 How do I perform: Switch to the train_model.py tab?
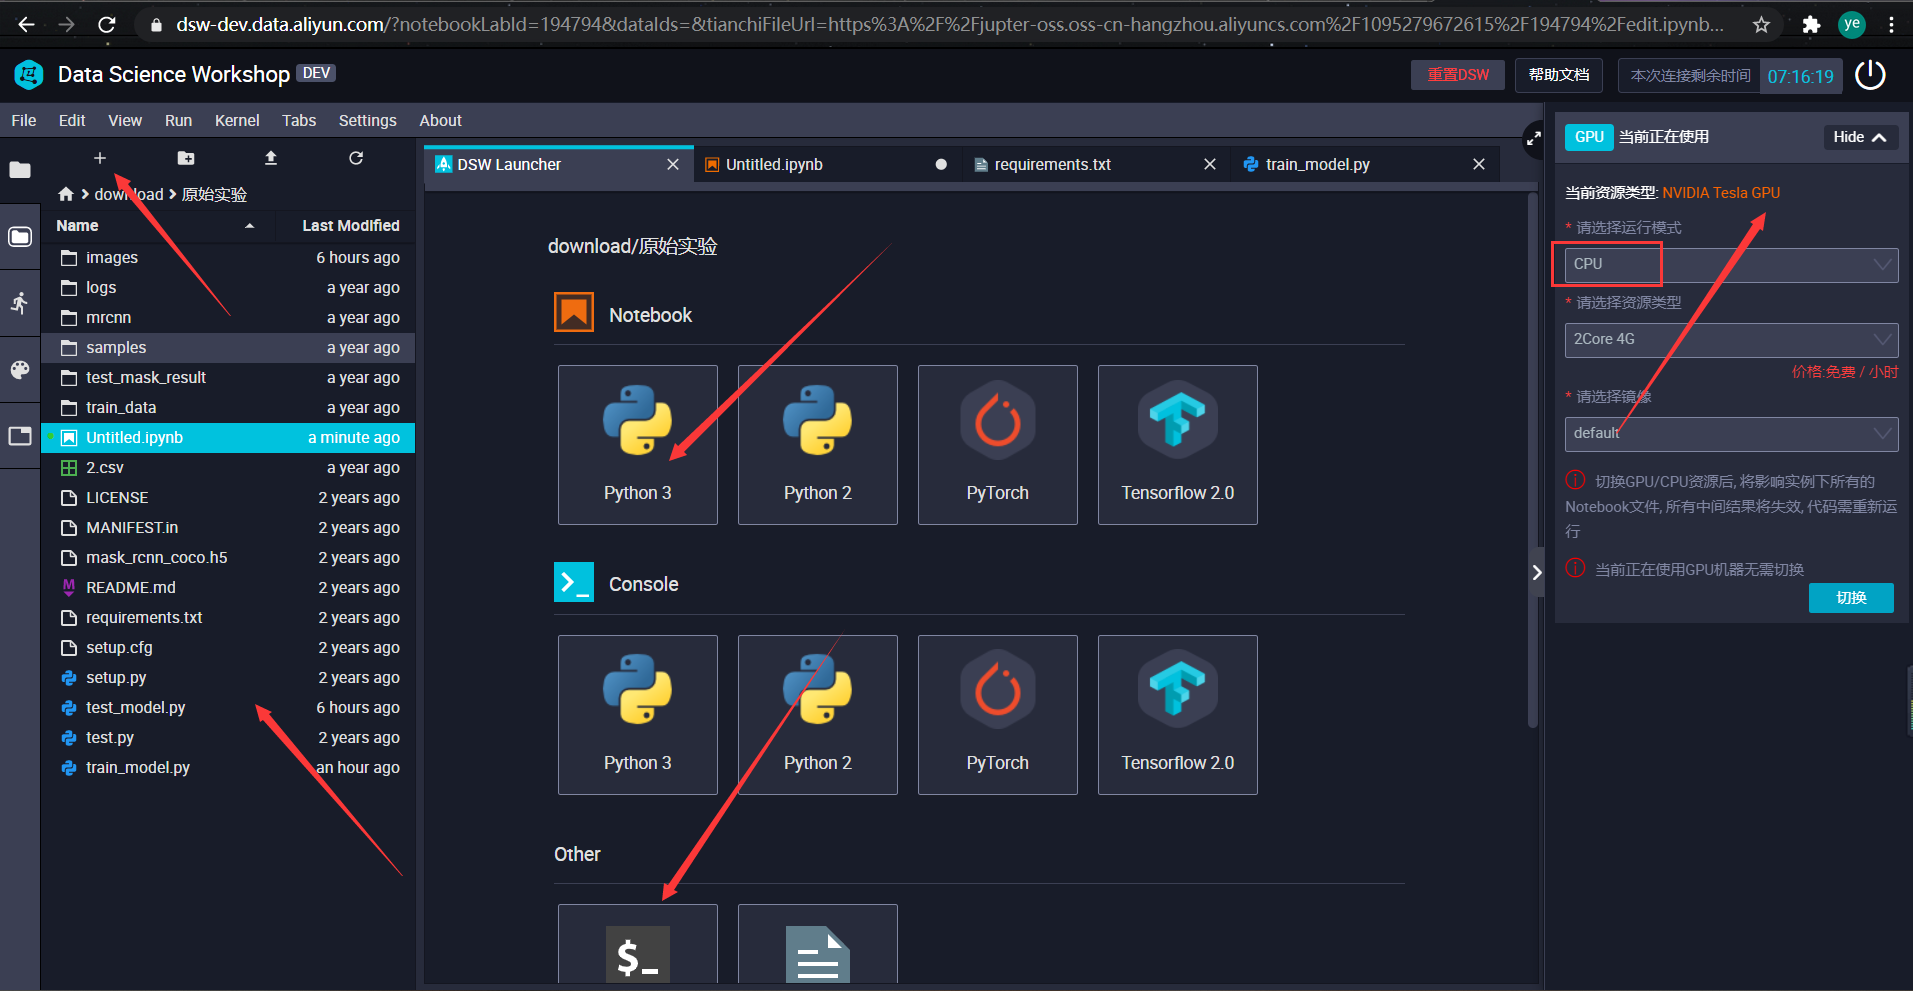click(1365, 164)
